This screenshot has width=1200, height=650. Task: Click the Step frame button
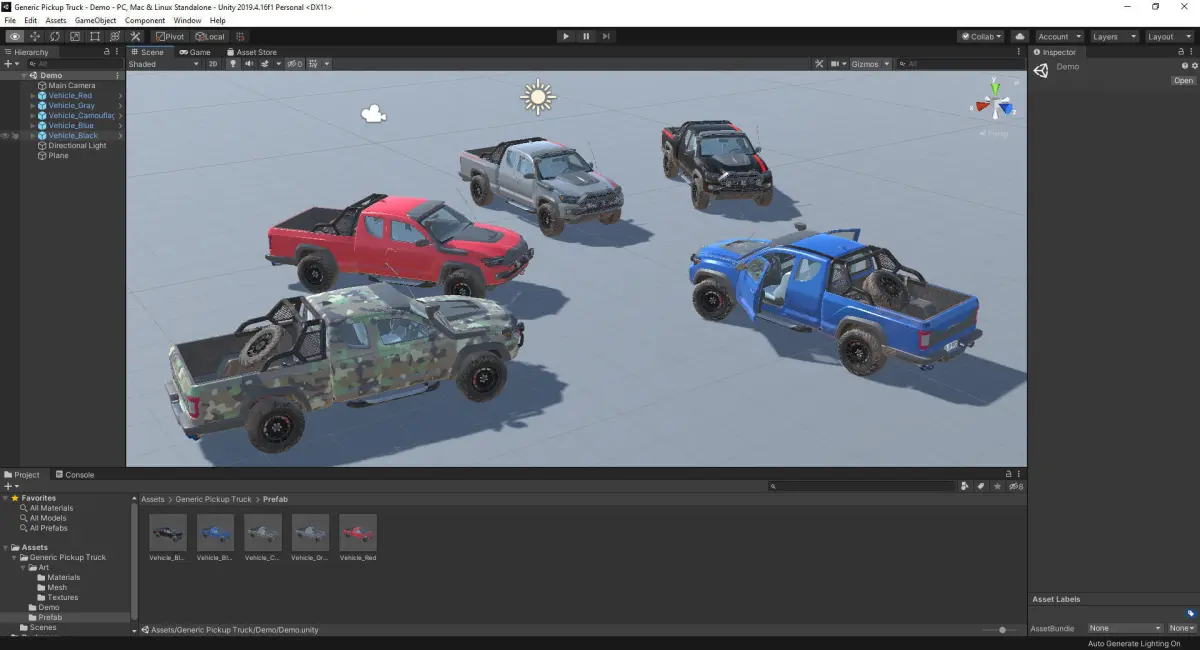[607, 36]
